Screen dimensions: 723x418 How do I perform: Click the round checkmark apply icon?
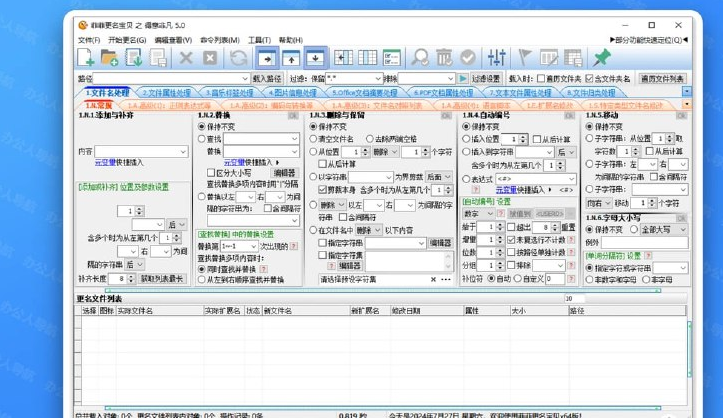(x=468, y=58)
